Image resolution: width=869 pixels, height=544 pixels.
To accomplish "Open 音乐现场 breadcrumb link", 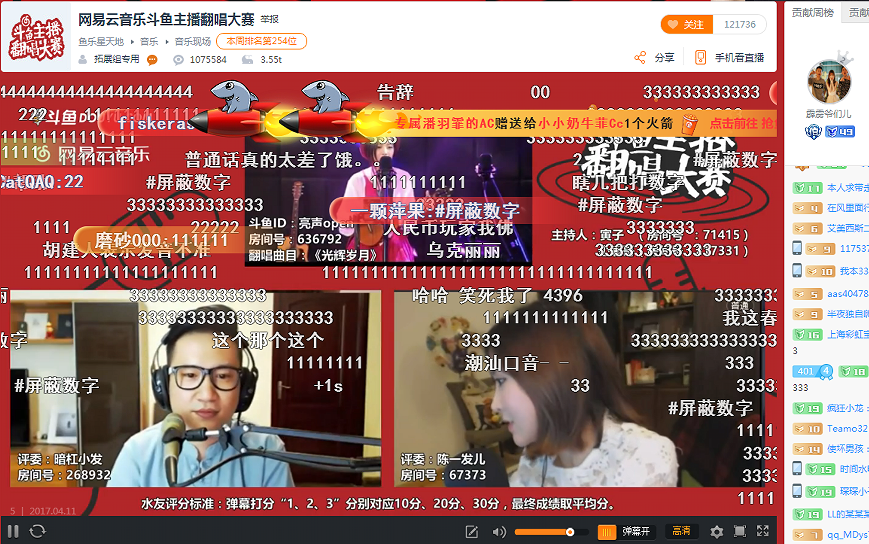I will point(193,42).
